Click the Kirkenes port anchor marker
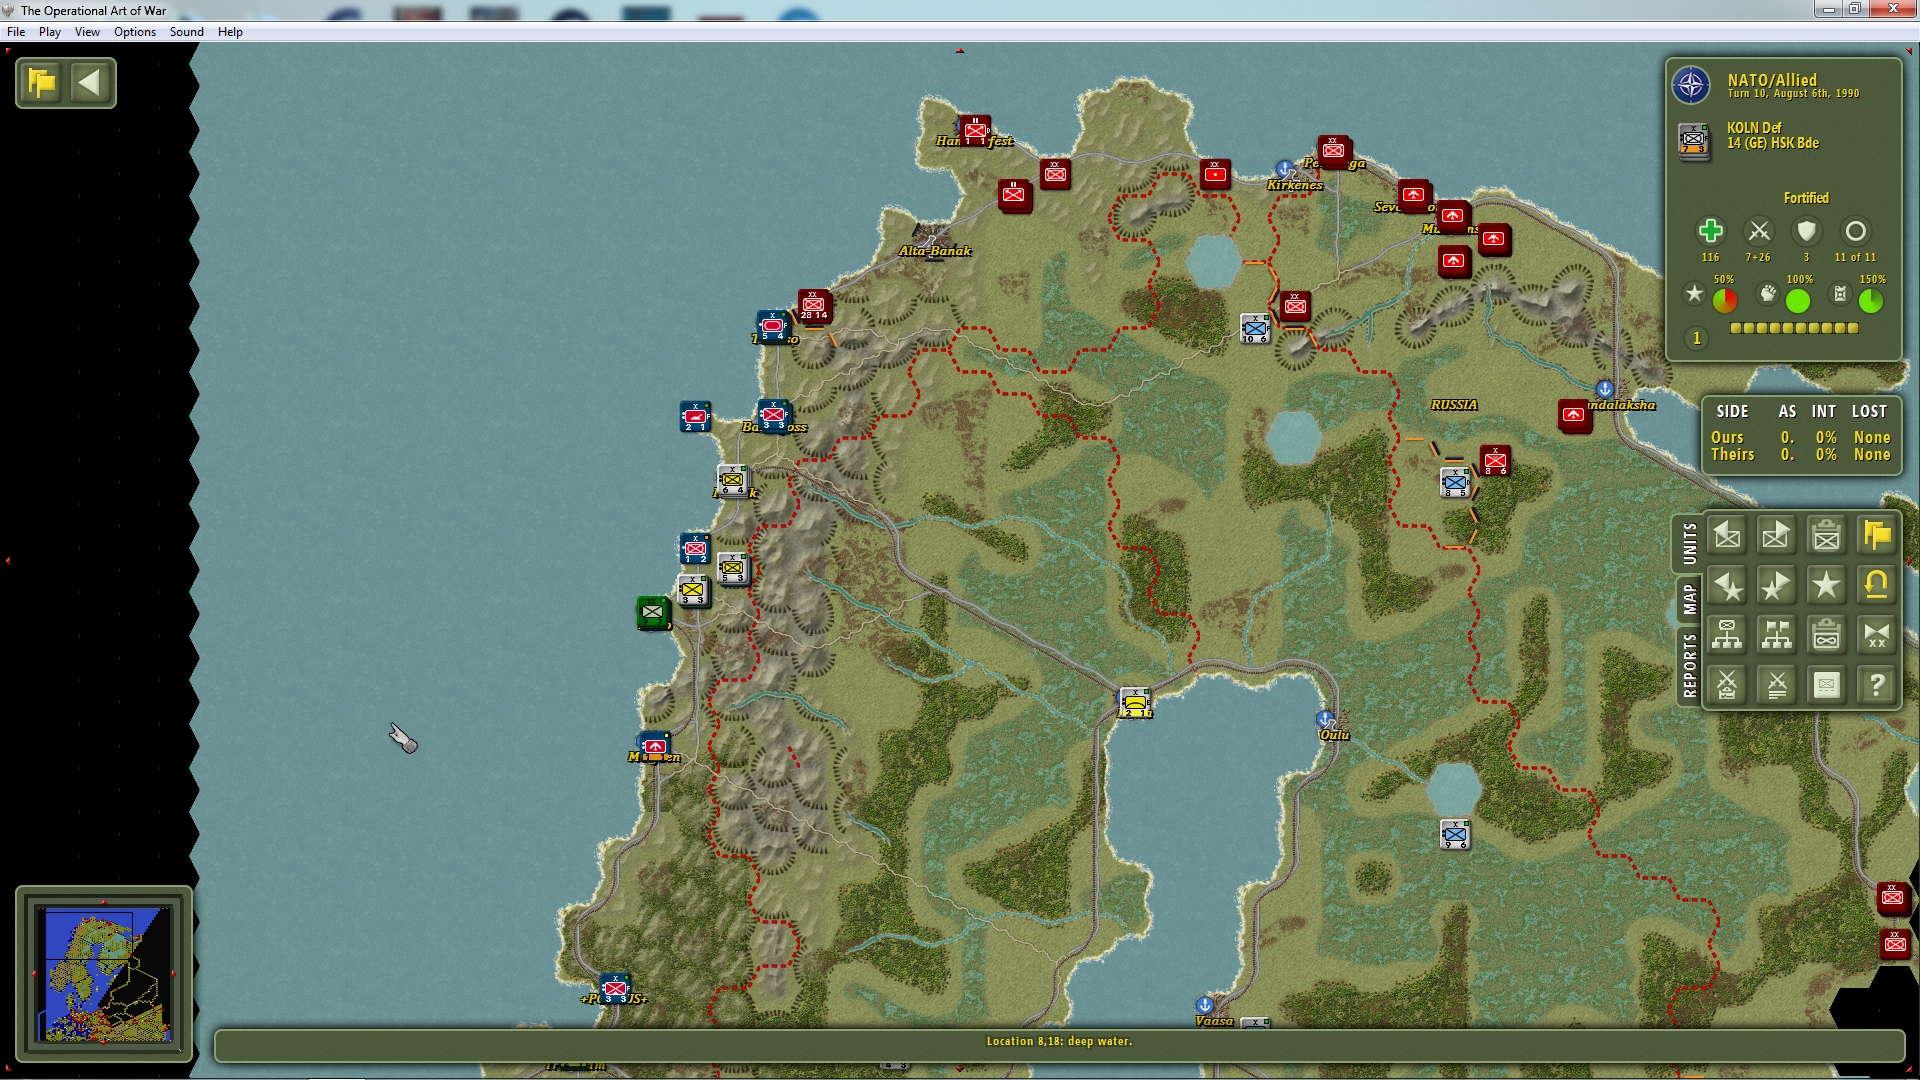This screenshot has width=1920, height=1080. [1285, 168]
